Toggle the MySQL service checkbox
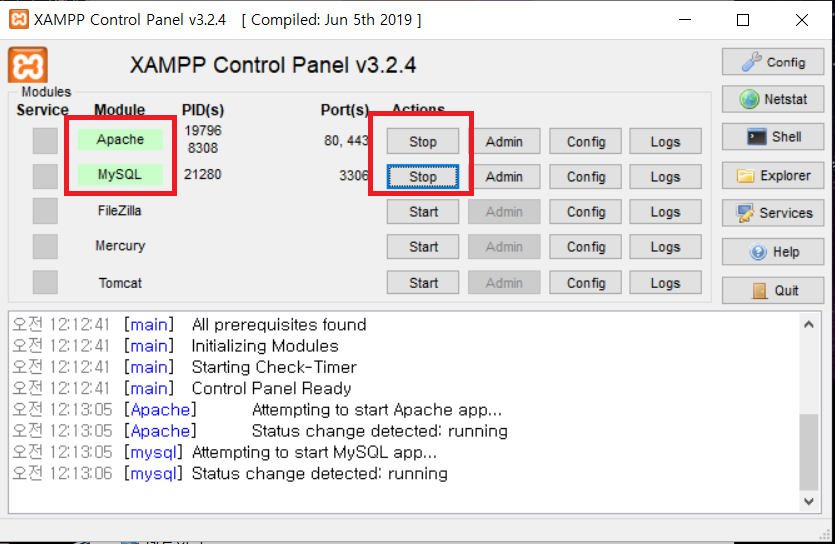Image resolution: width=835 pixels, height=544 pixels. point(45,176)
